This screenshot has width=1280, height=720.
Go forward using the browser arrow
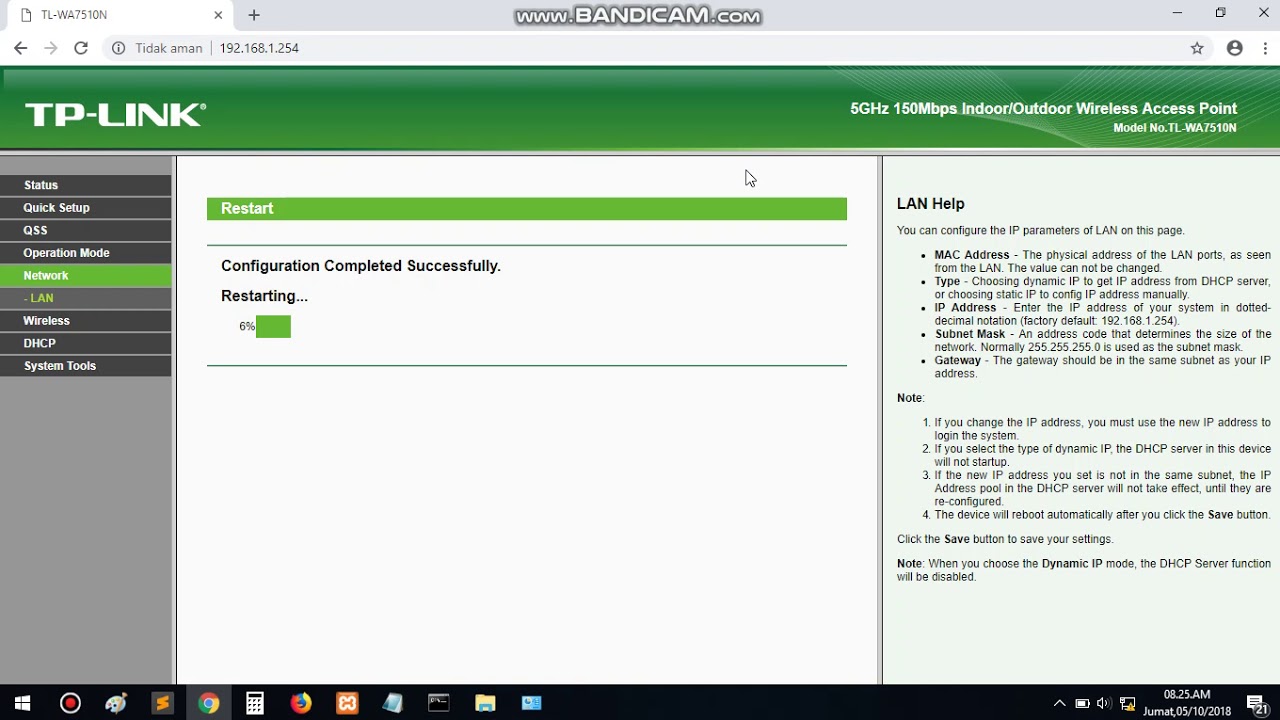pyautogui.click(x=50, y=48)
